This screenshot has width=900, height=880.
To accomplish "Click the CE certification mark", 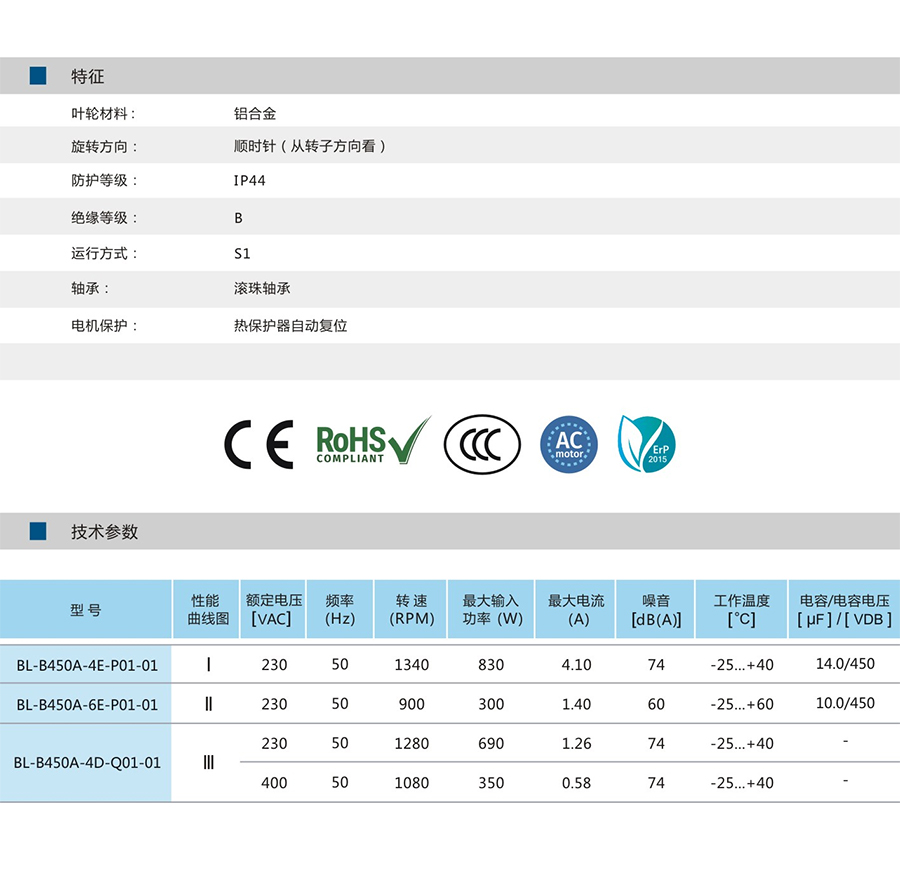I will pyautogui.click(x=259, y=444).
